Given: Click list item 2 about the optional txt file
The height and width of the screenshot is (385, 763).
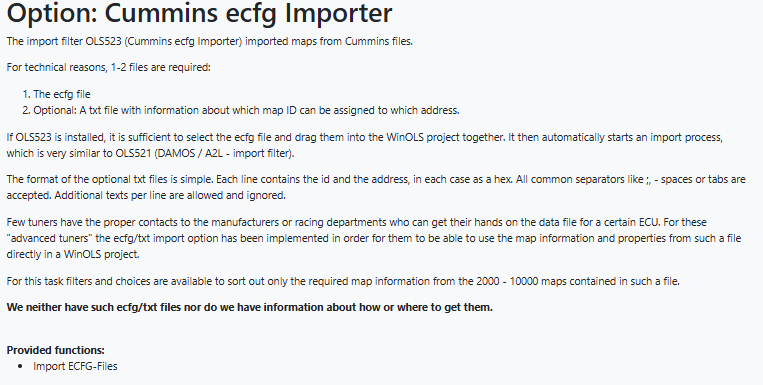Looking at the screenshot, I should pos(241,110).
